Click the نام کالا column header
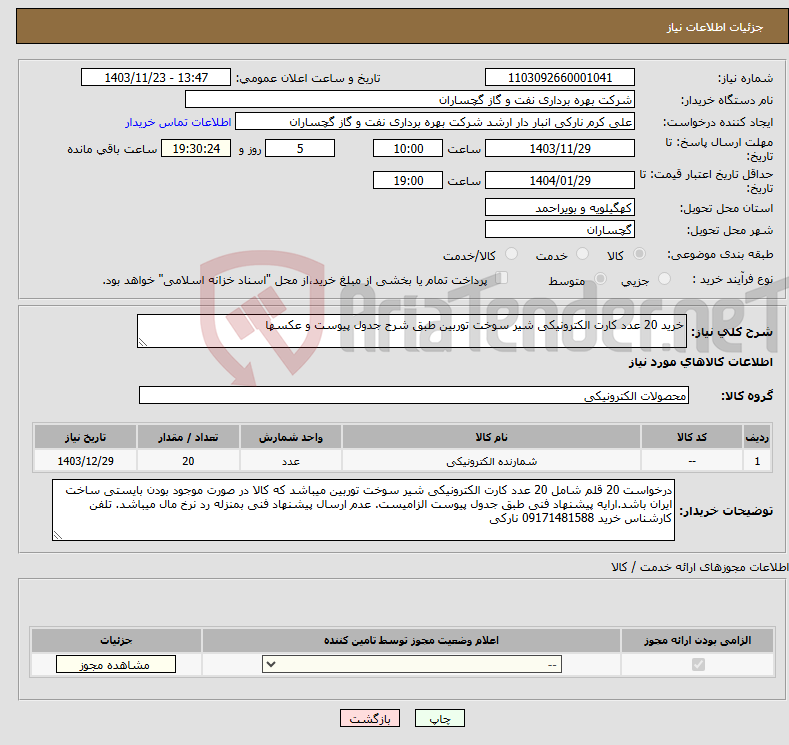 click(x=491, y=437)
